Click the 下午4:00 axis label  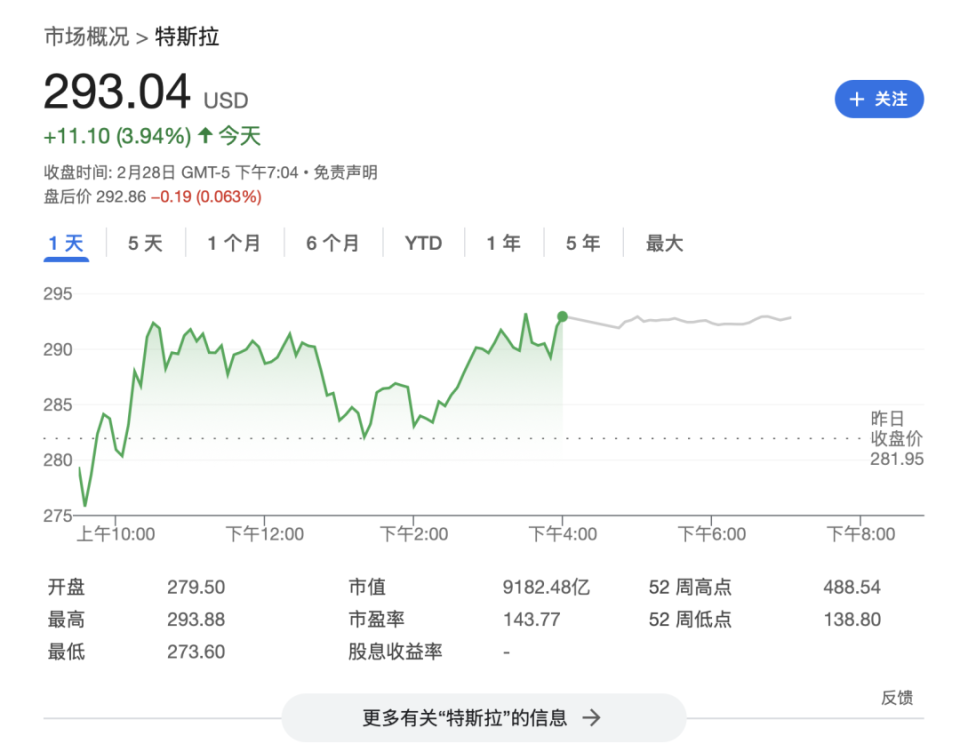pyautogui.click(x=563, y=535)
